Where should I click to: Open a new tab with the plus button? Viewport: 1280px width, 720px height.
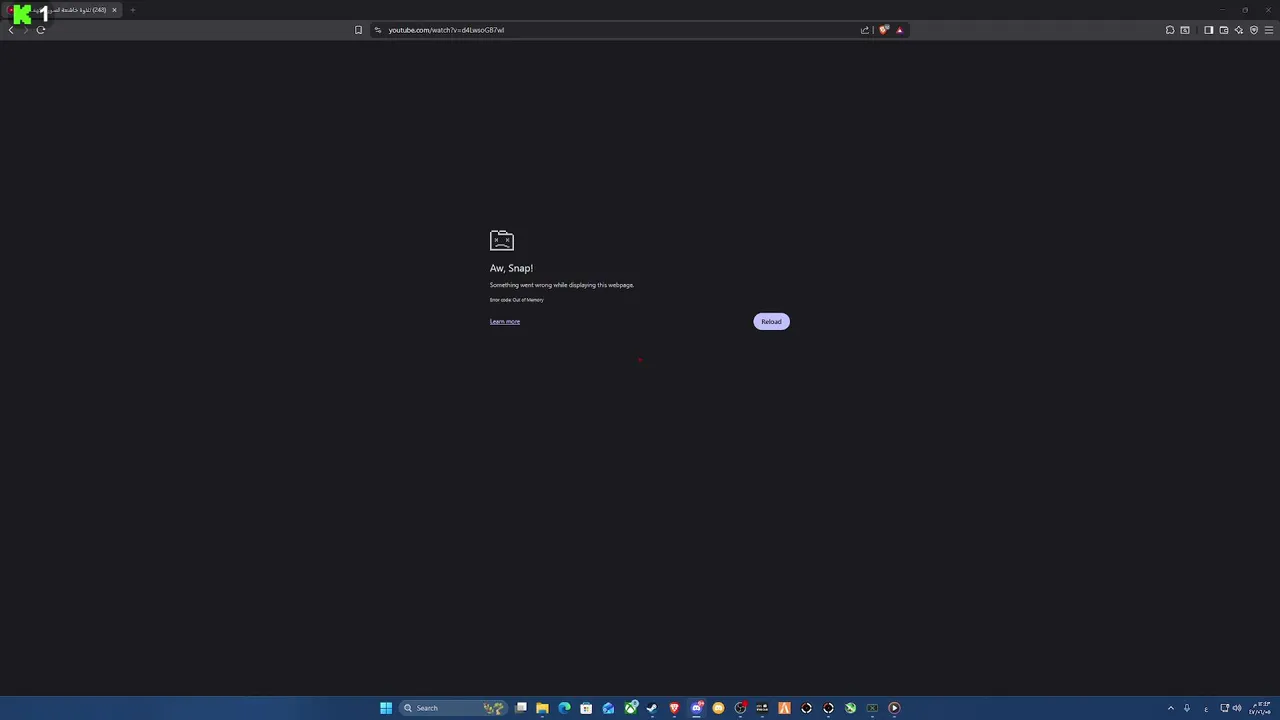click(x=132, y=10)
